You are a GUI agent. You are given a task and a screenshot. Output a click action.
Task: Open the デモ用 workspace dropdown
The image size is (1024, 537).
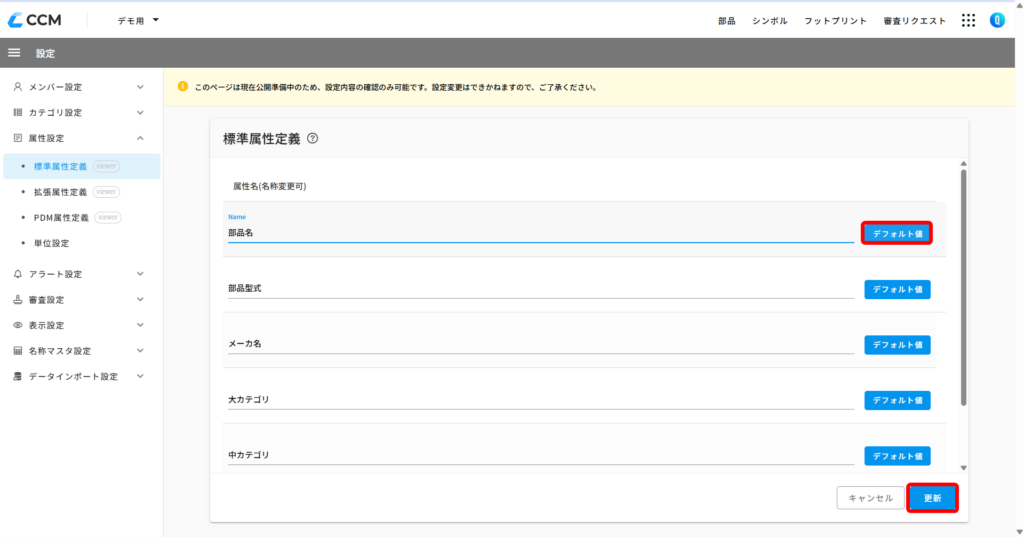pyautogui.click(x=138, y=21)
